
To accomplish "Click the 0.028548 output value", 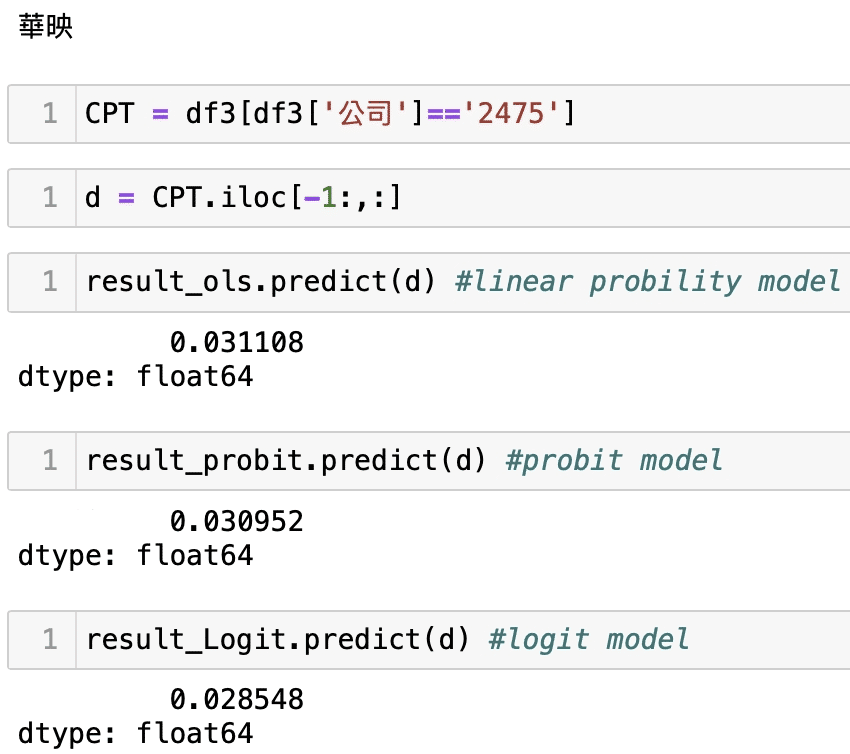I will click(x=236, y=698).
